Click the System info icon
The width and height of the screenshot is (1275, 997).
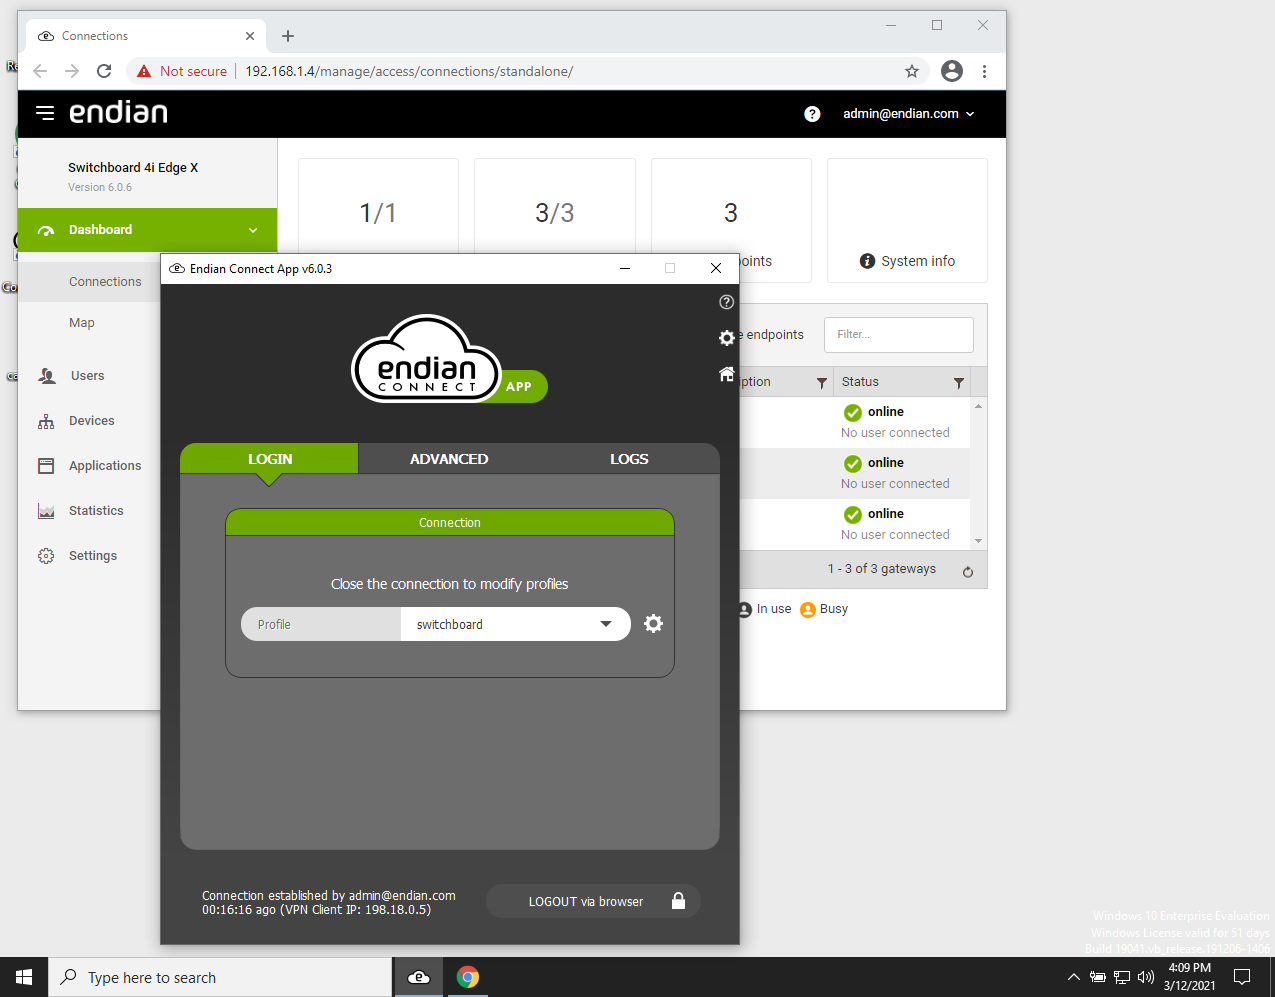[x=867, y=261]
